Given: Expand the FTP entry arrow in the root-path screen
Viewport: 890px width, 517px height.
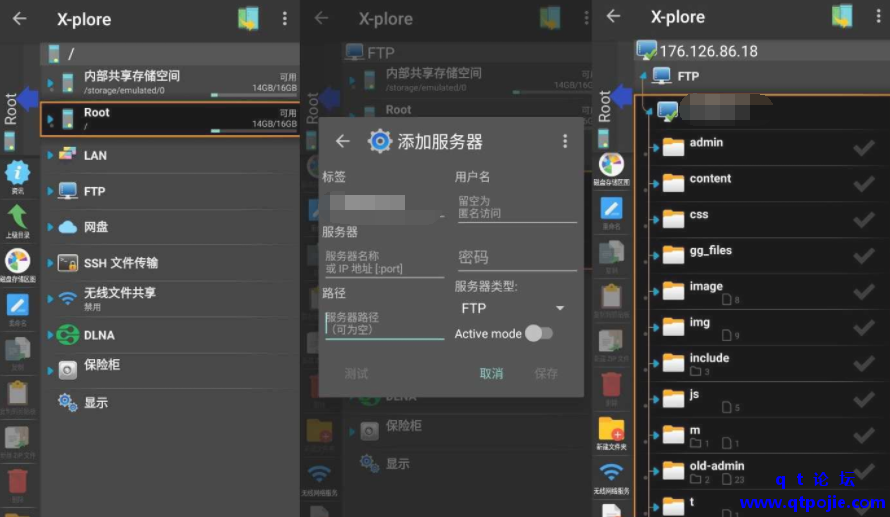Looking at the screenshot, I should [x=50, y=191].
